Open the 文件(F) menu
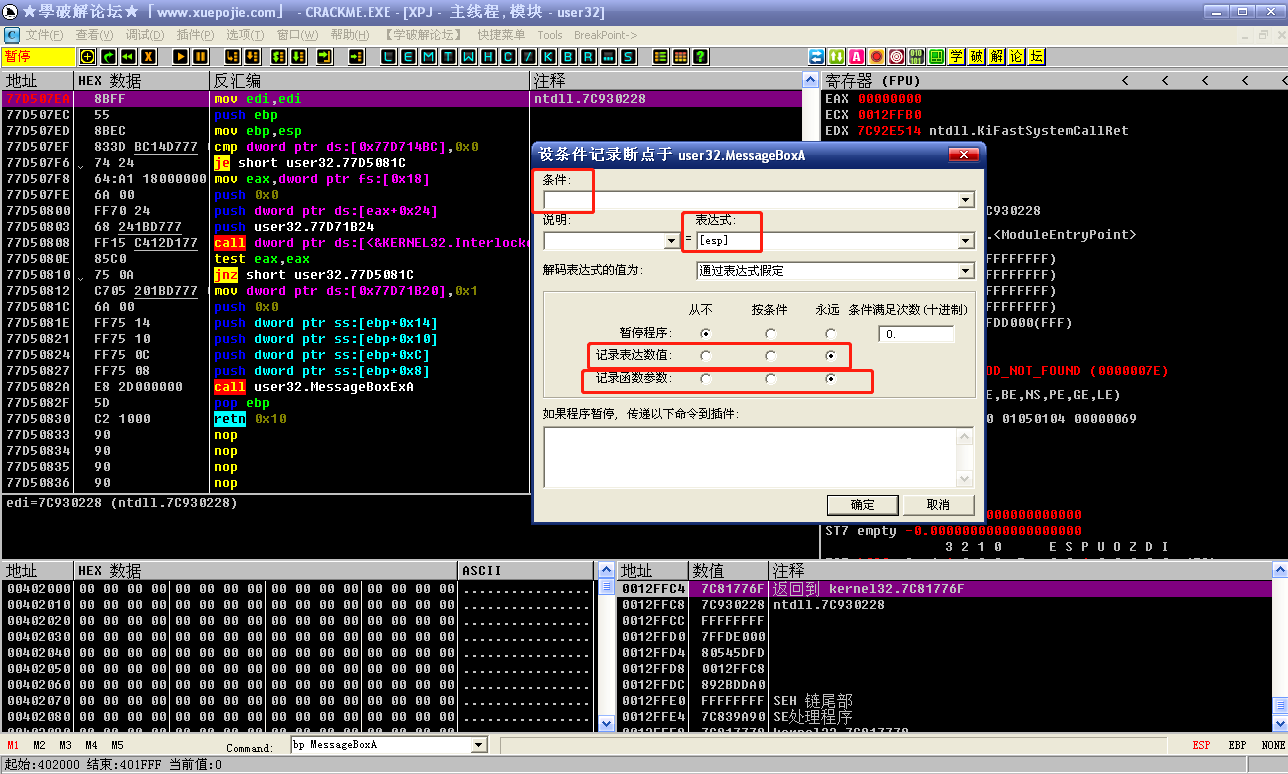 click(44, 35)
